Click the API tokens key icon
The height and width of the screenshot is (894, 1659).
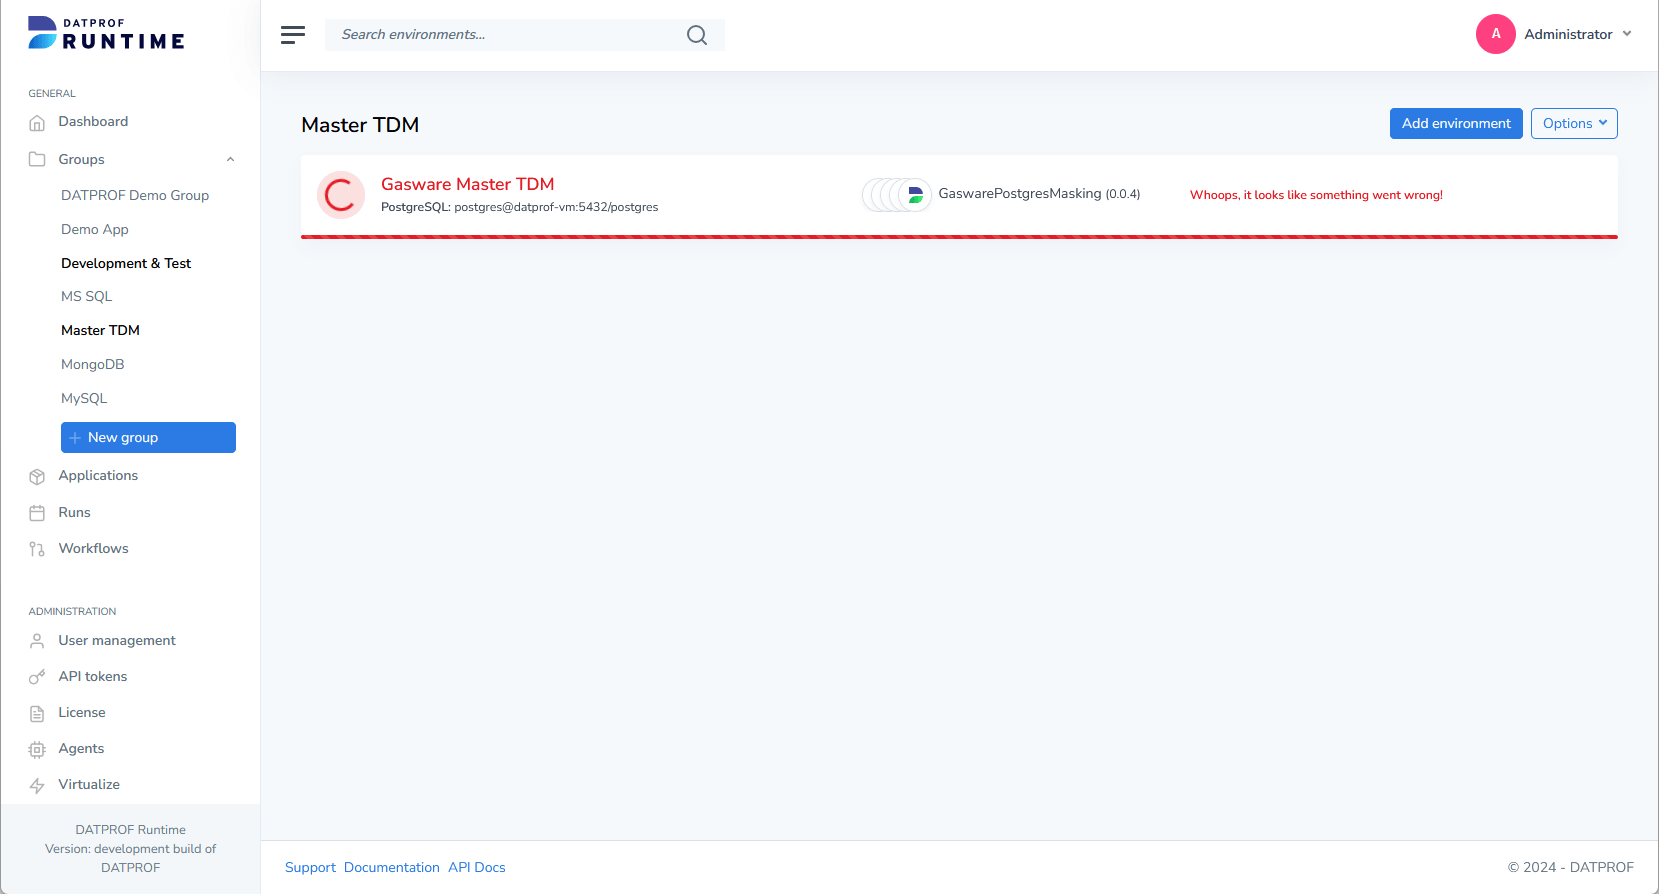37,677
